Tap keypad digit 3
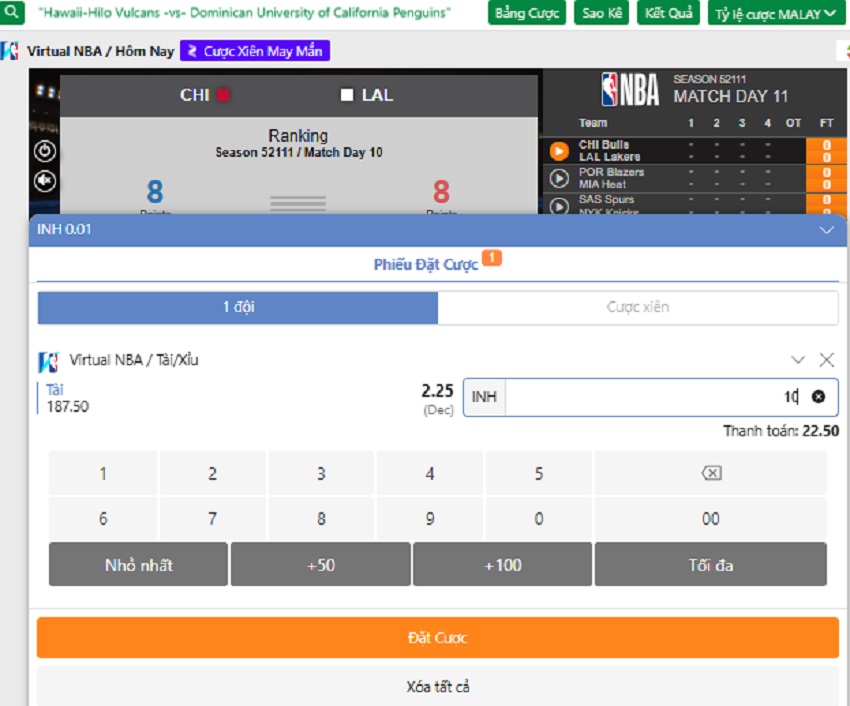This screenshot has width=850, height=706. 321,473
